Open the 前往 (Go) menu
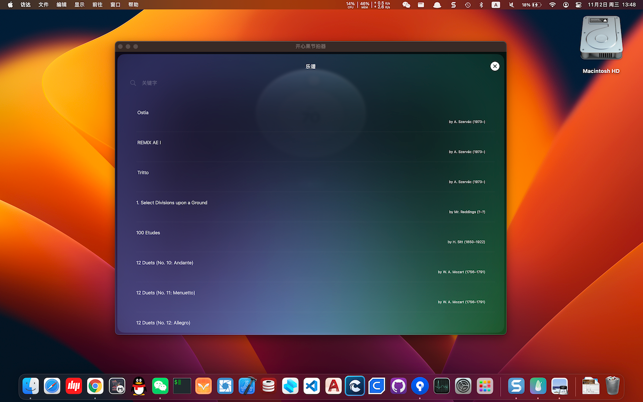Image resolution: width=643 pixels, height=402 pixels. coord(97,5)
